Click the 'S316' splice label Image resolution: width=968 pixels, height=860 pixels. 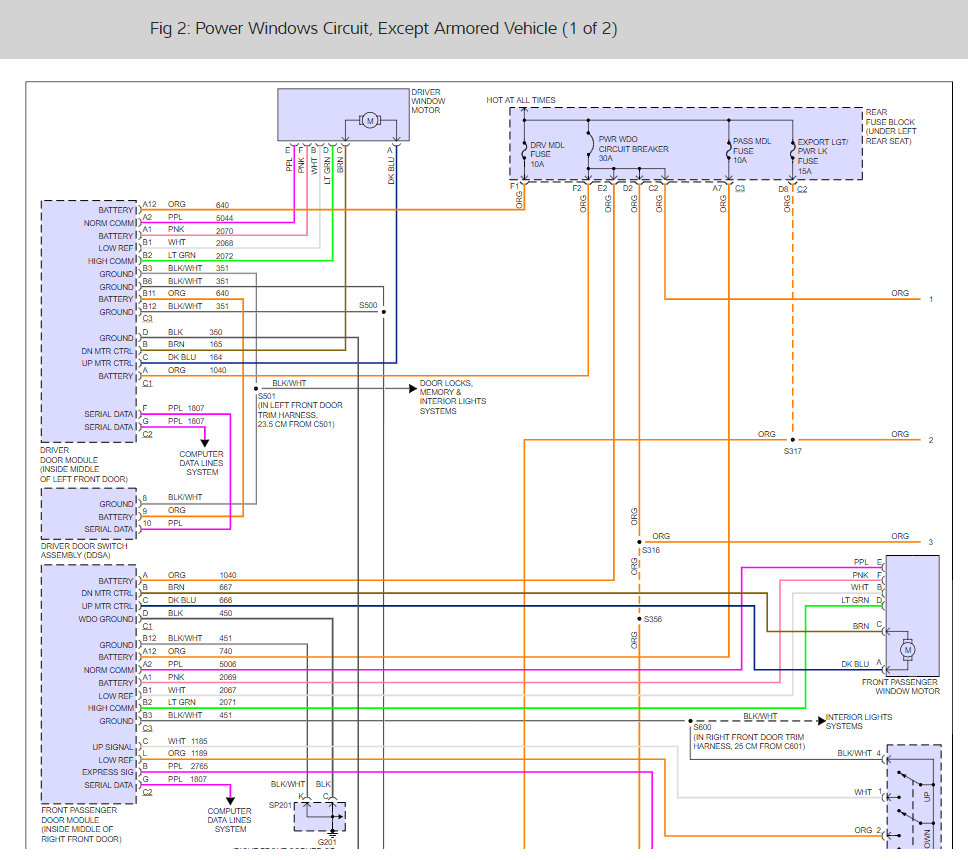[x=651, y=550]
